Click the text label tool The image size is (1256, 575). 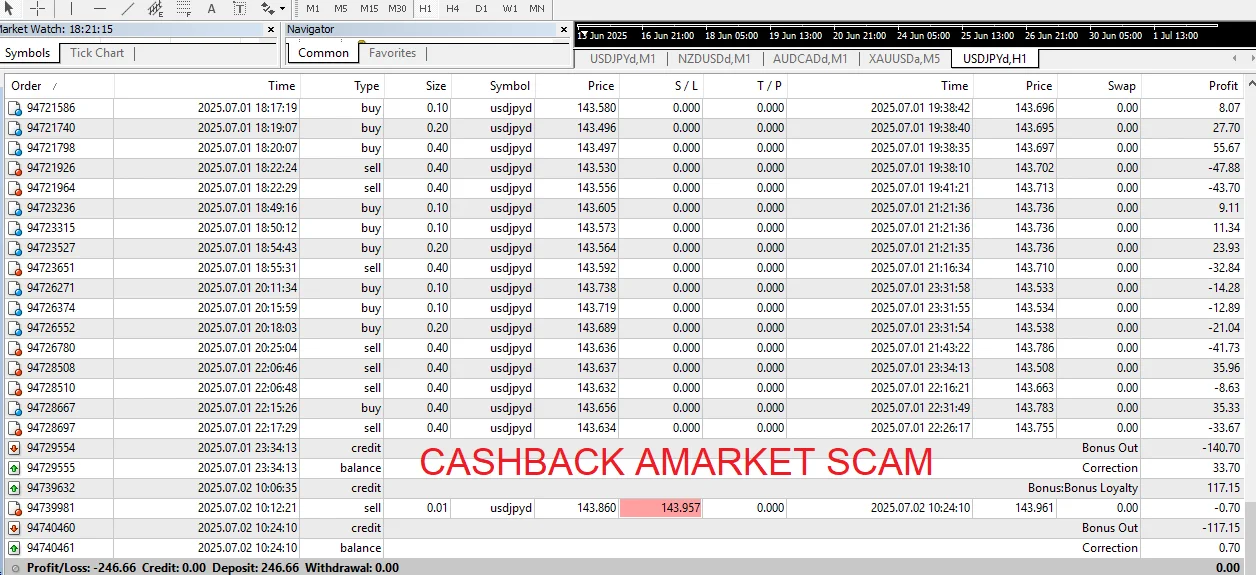(239, 8)
